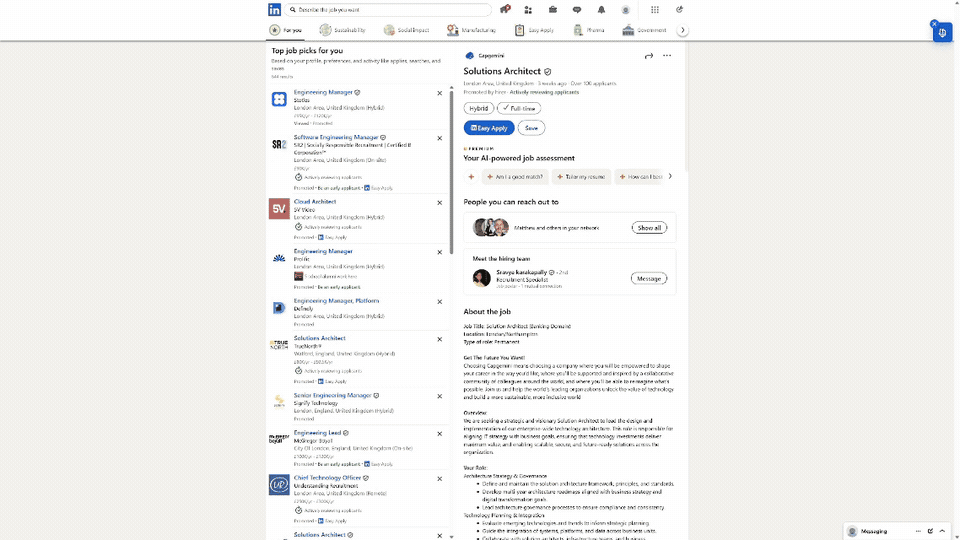Screen dimensions: 960x540
Task: Dismiss Engineering Lead job card
Action: 440,433
